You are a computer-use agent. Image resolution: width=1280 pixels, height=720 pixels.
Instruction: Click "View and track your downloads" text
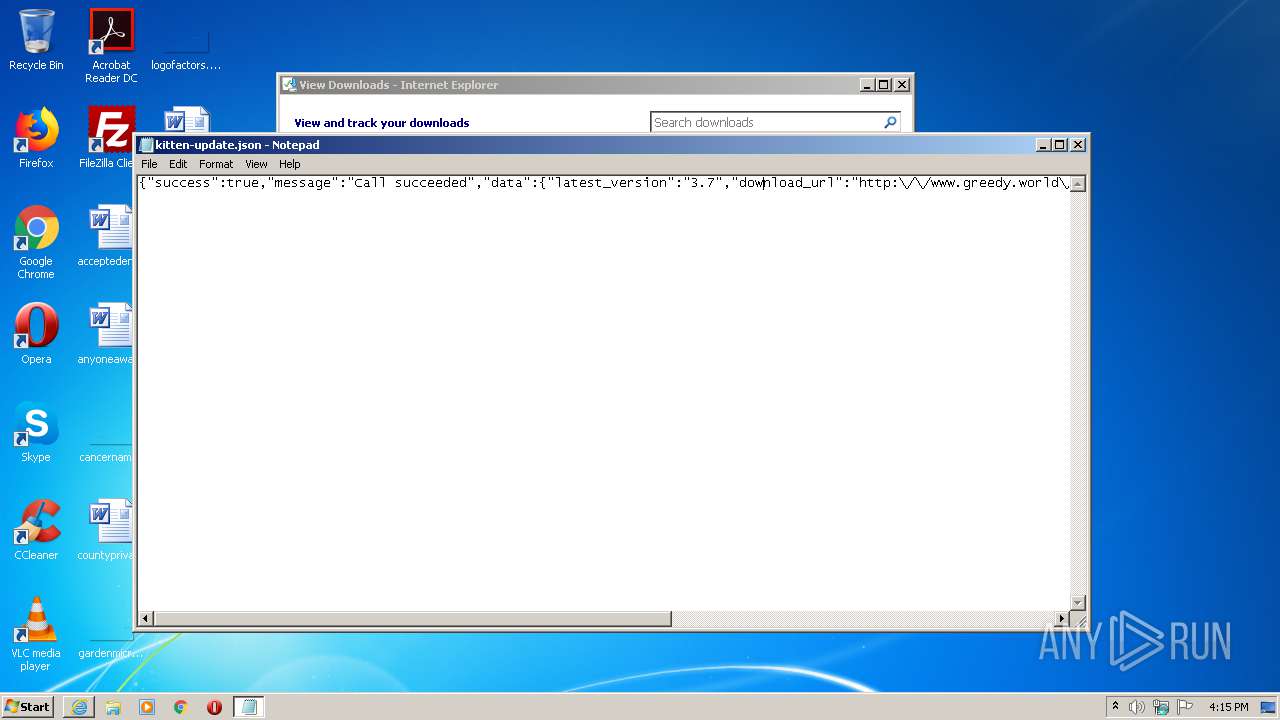[382, 123]
